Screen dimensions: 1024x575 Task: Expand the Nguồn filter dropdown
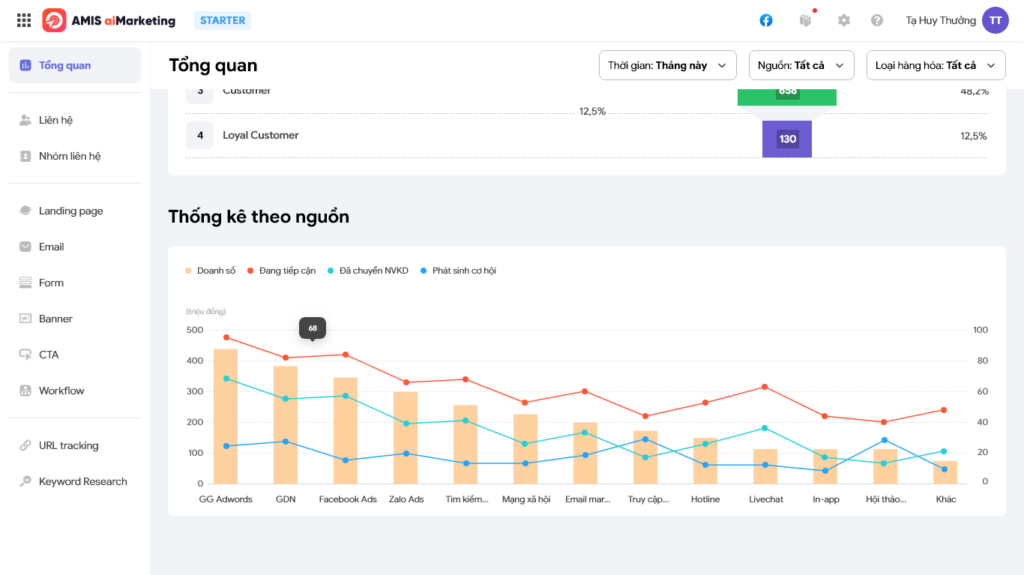(801, 65)
